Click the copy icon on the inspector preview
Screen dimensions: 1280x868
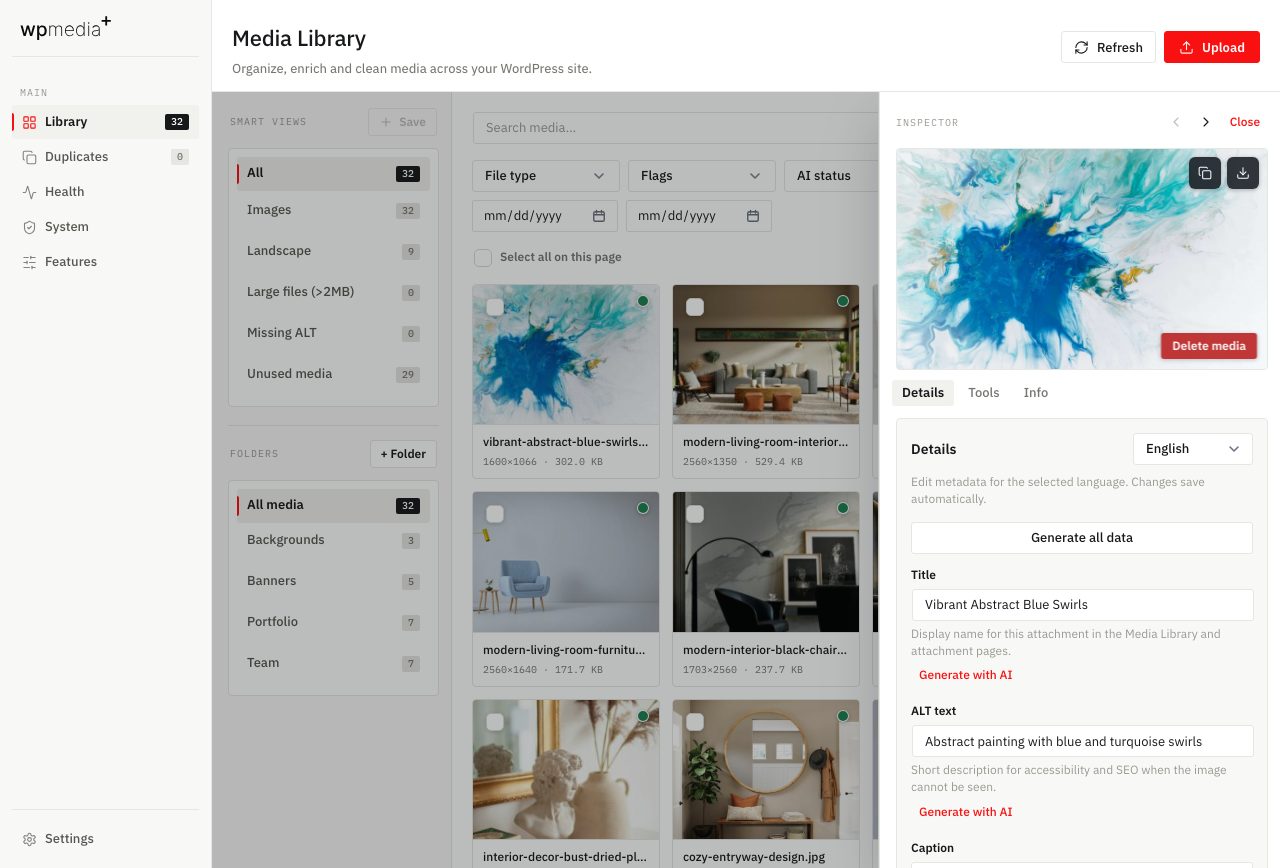tap(1205, 173)
